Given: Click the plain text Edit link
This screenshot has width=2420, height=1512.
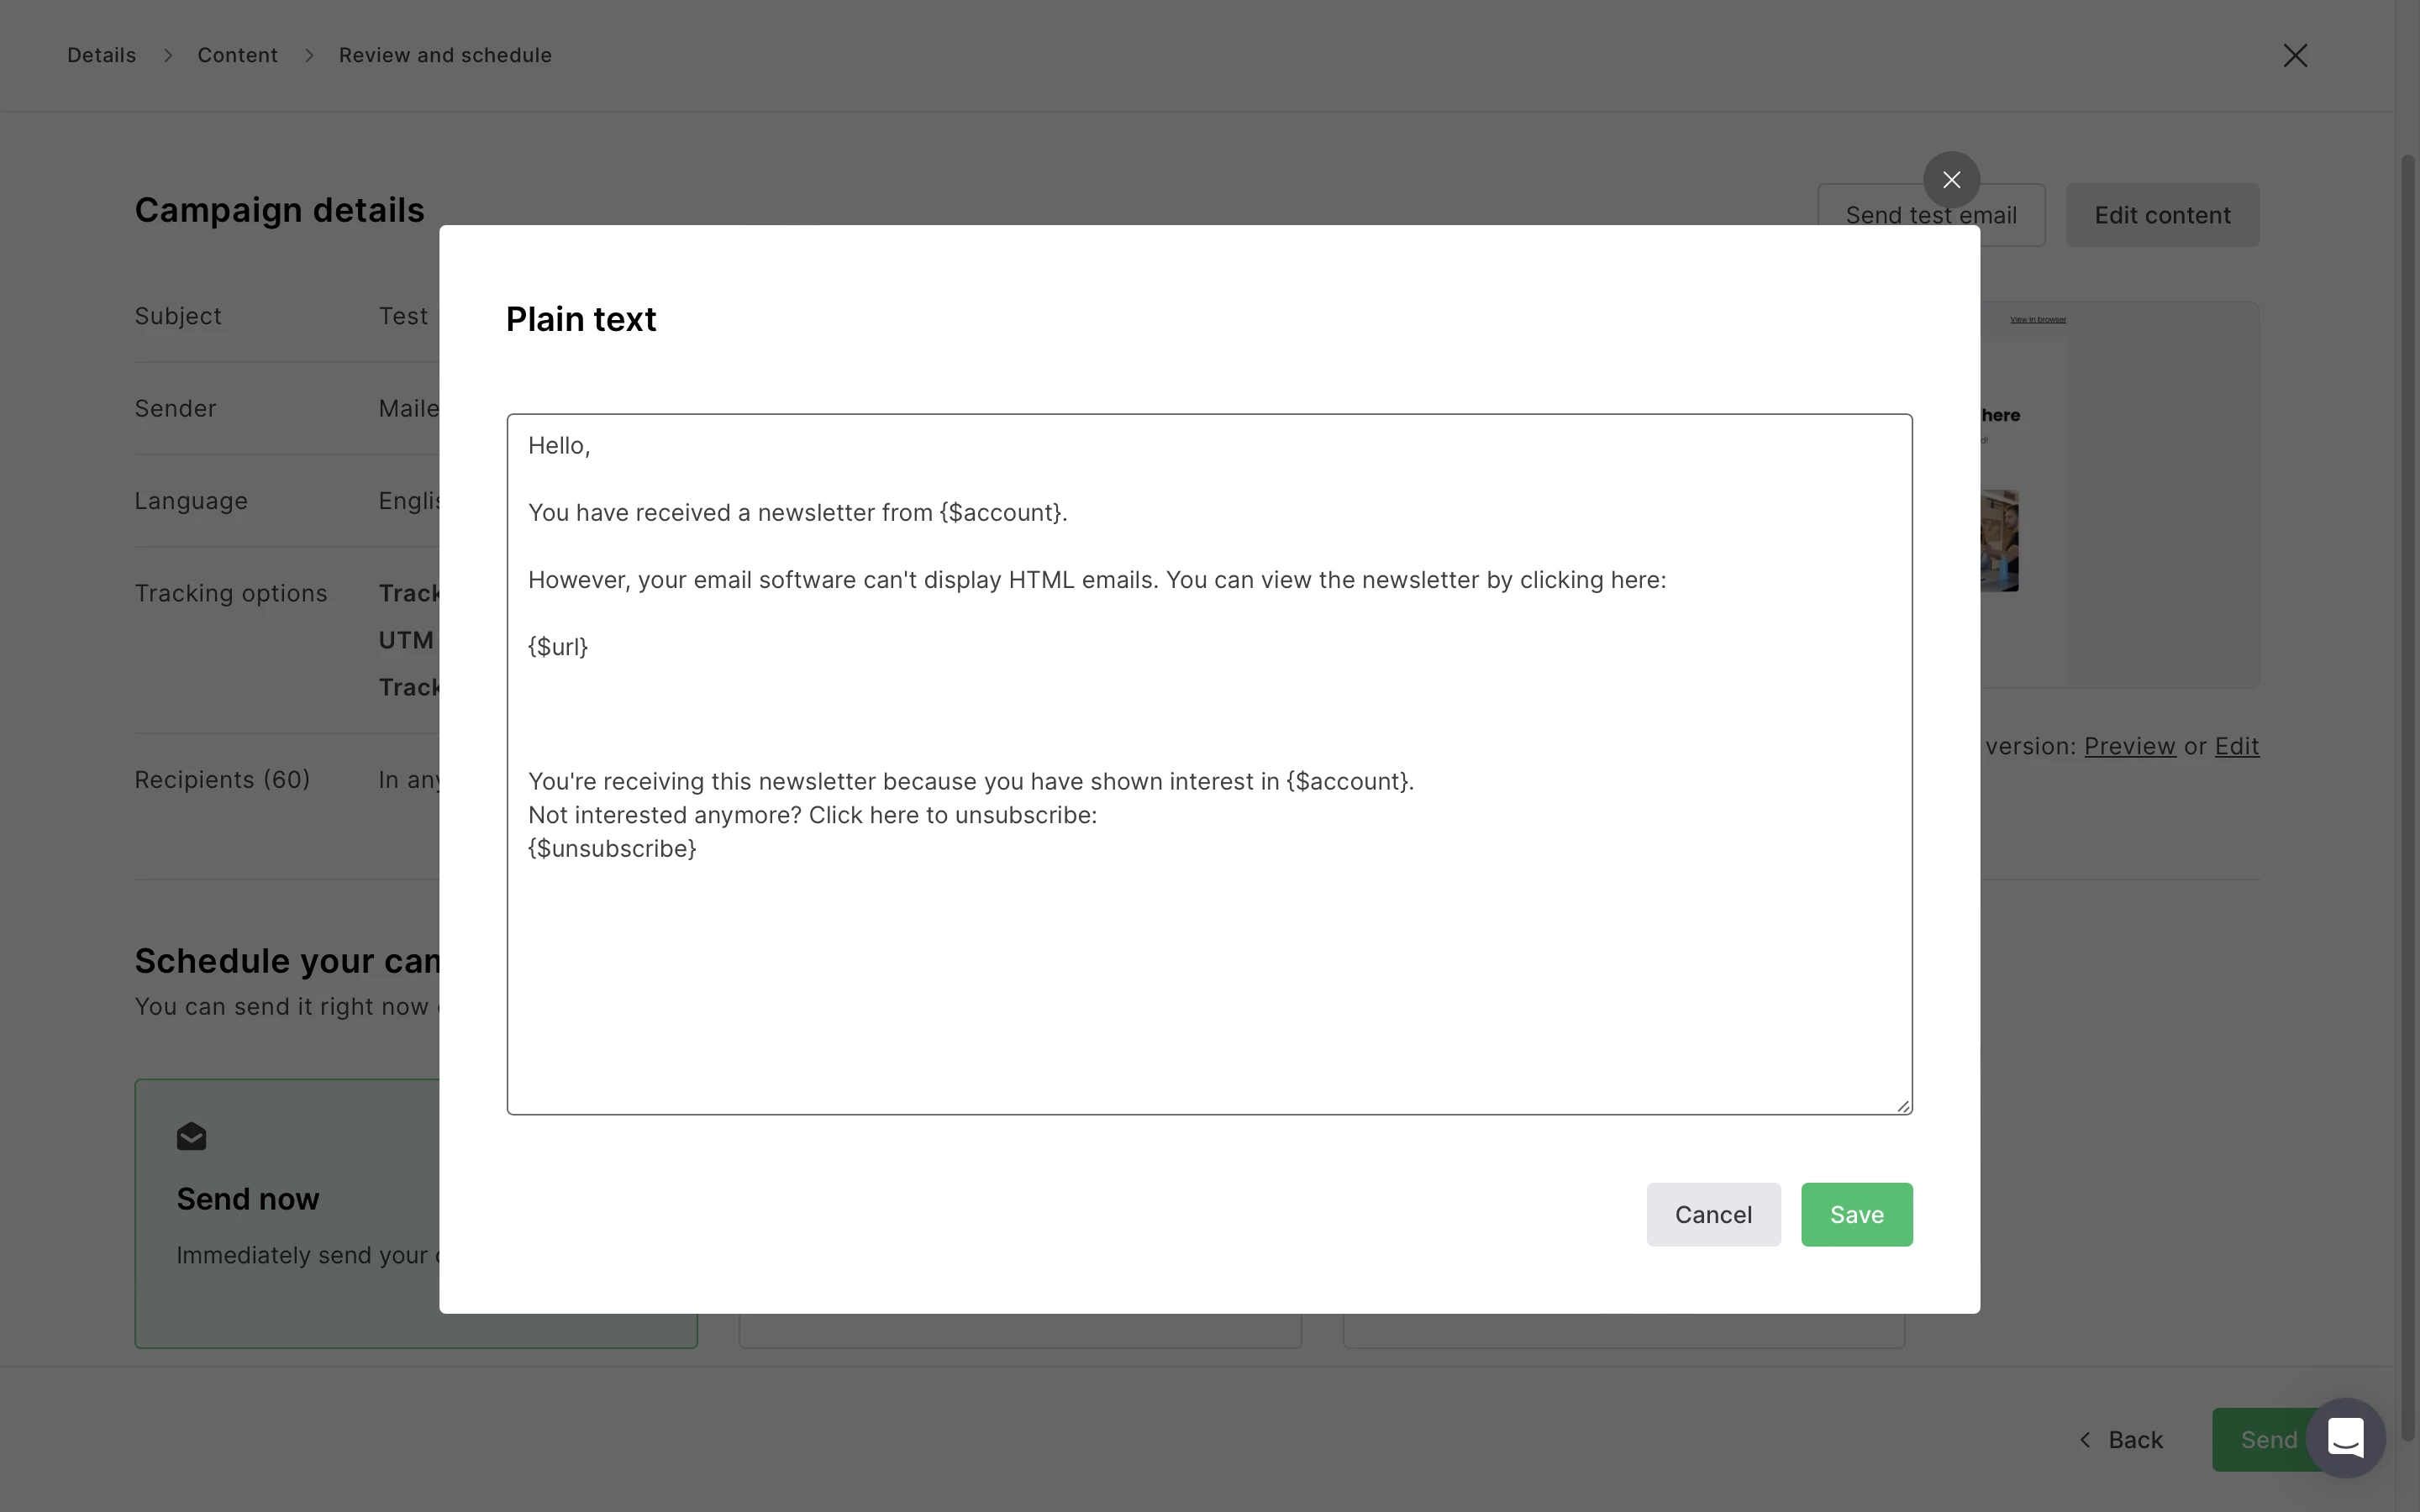Looking at the screenshot, I should [2236, 746].
